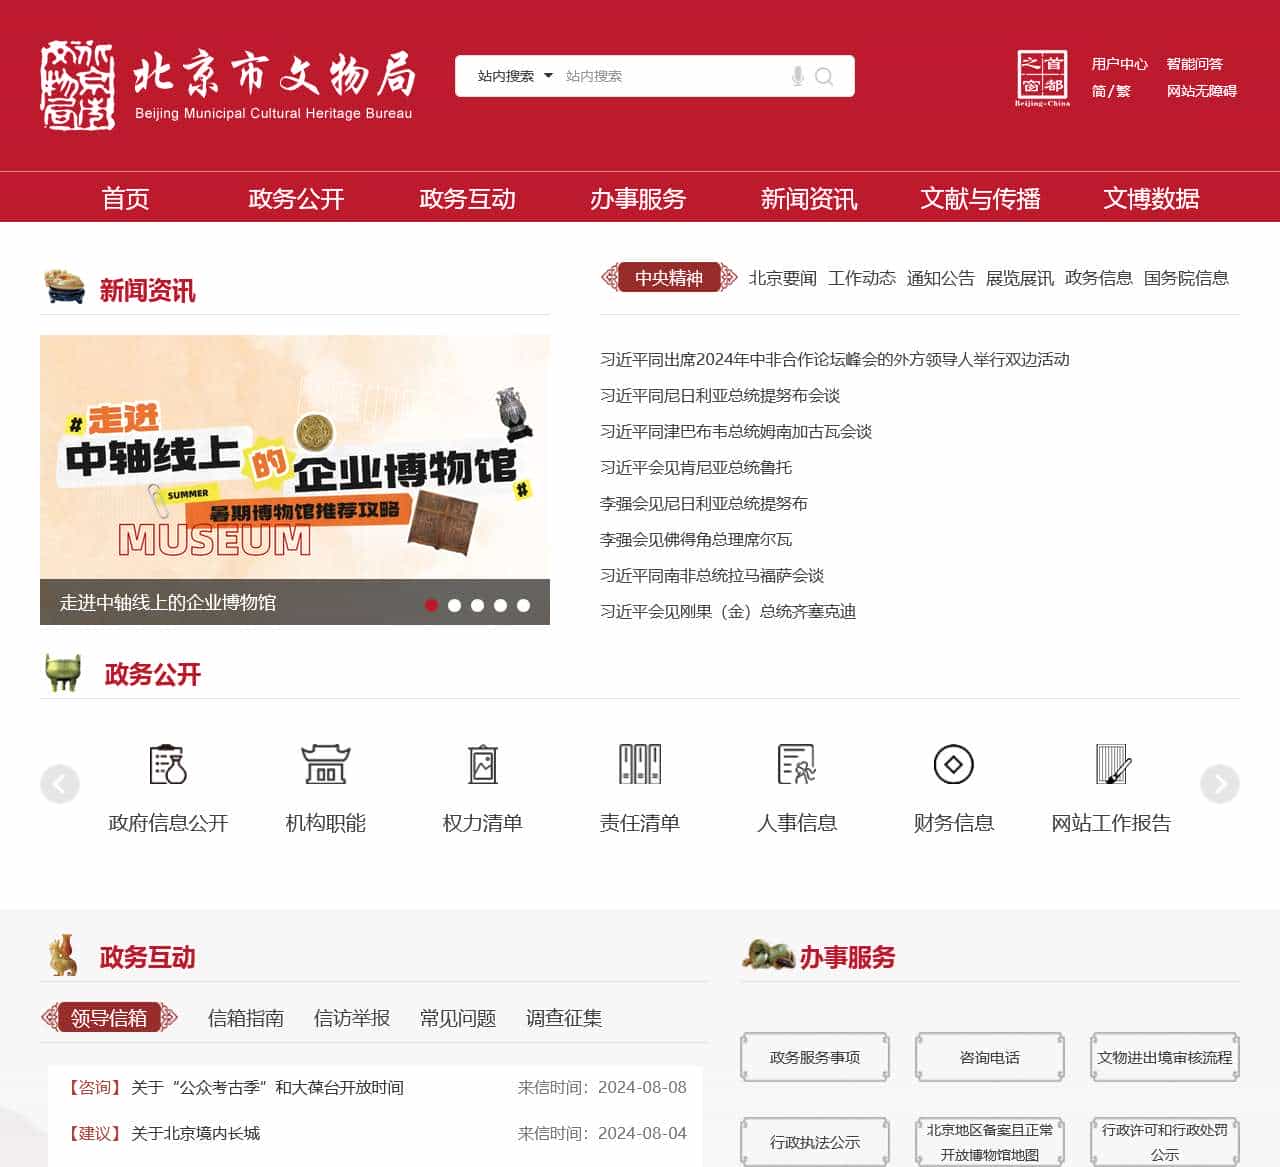Open the 关于“公众考古季”和大葆台开放时间 inquiry
The width and height of the screenshot is (1280, 1167).
[x=267, y=1087]
